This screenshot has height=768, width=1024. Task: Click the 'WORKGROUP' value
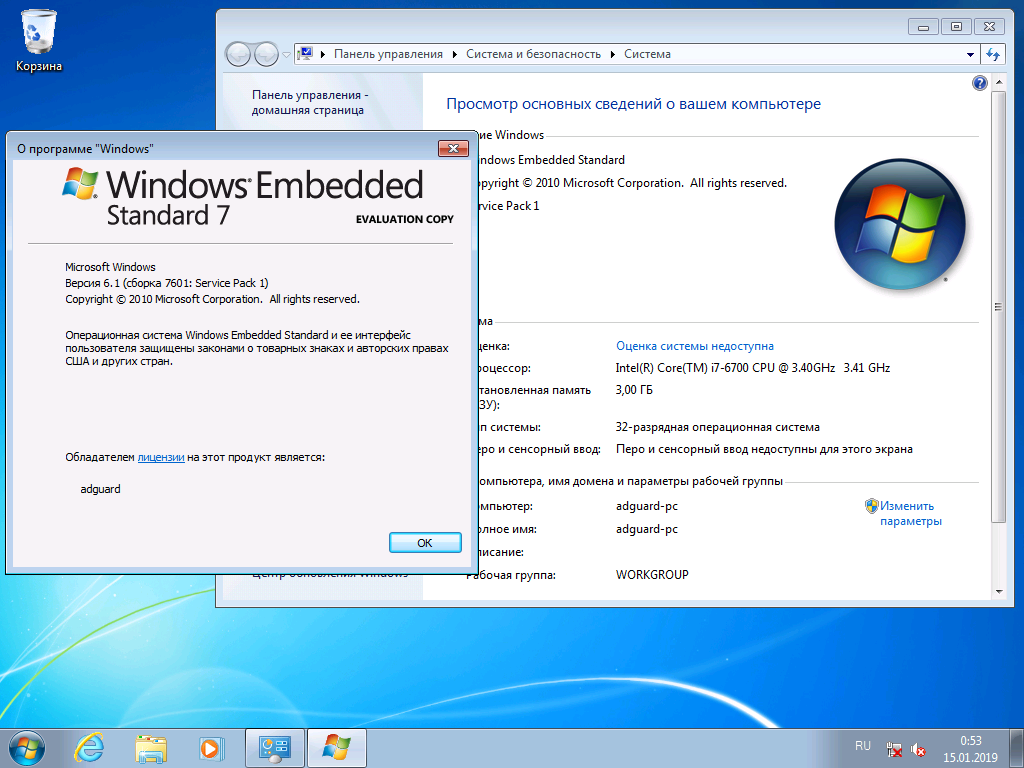[x=652, y=575]
